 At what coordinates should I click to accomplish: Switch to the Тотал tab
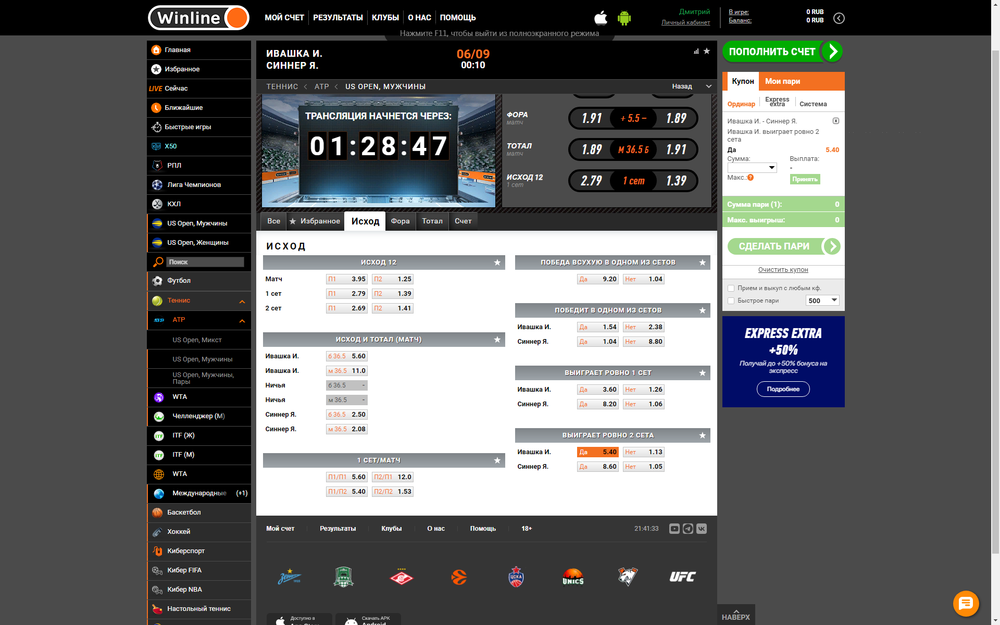click(x=432, y=221)
